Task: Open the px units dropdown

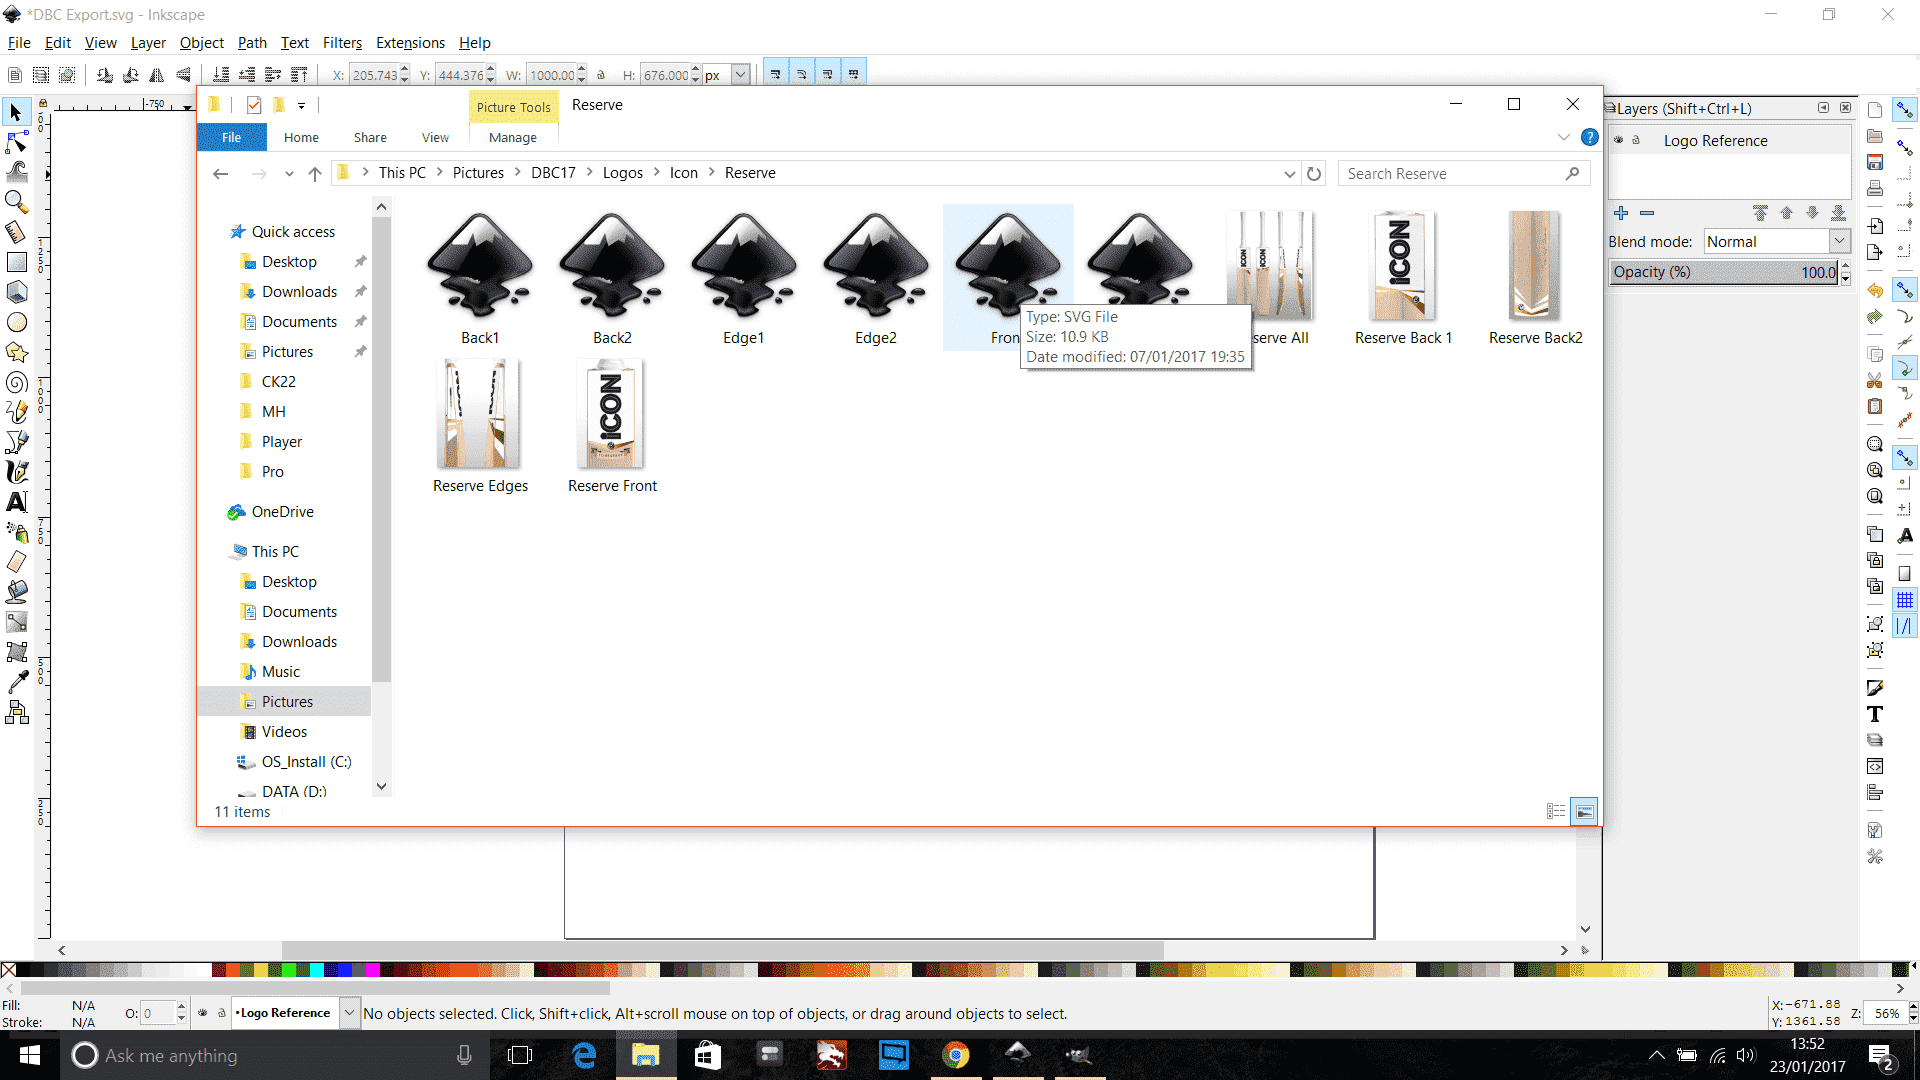Action: [x=740, y=75]
